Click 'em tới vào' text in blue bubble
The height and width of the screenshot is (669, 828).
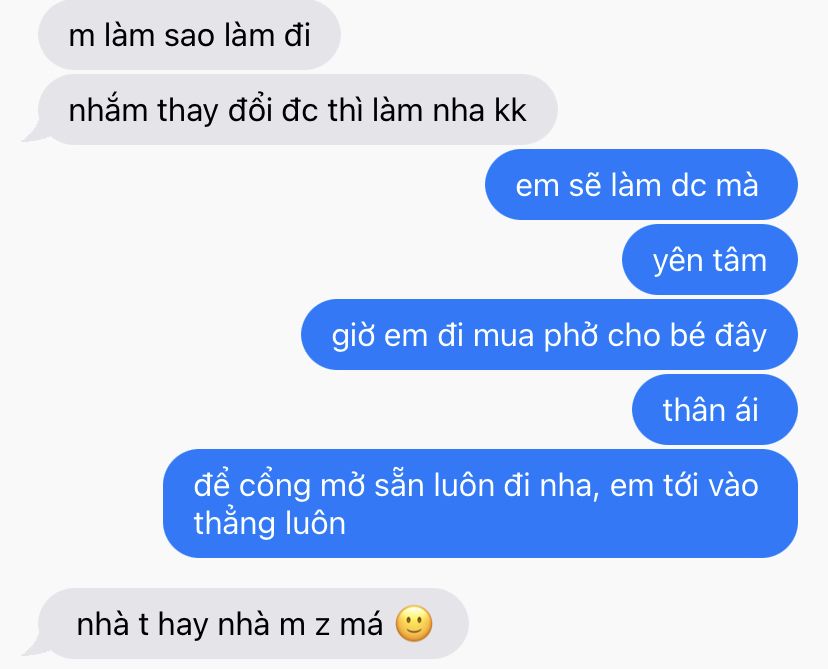tap(684, 485)
